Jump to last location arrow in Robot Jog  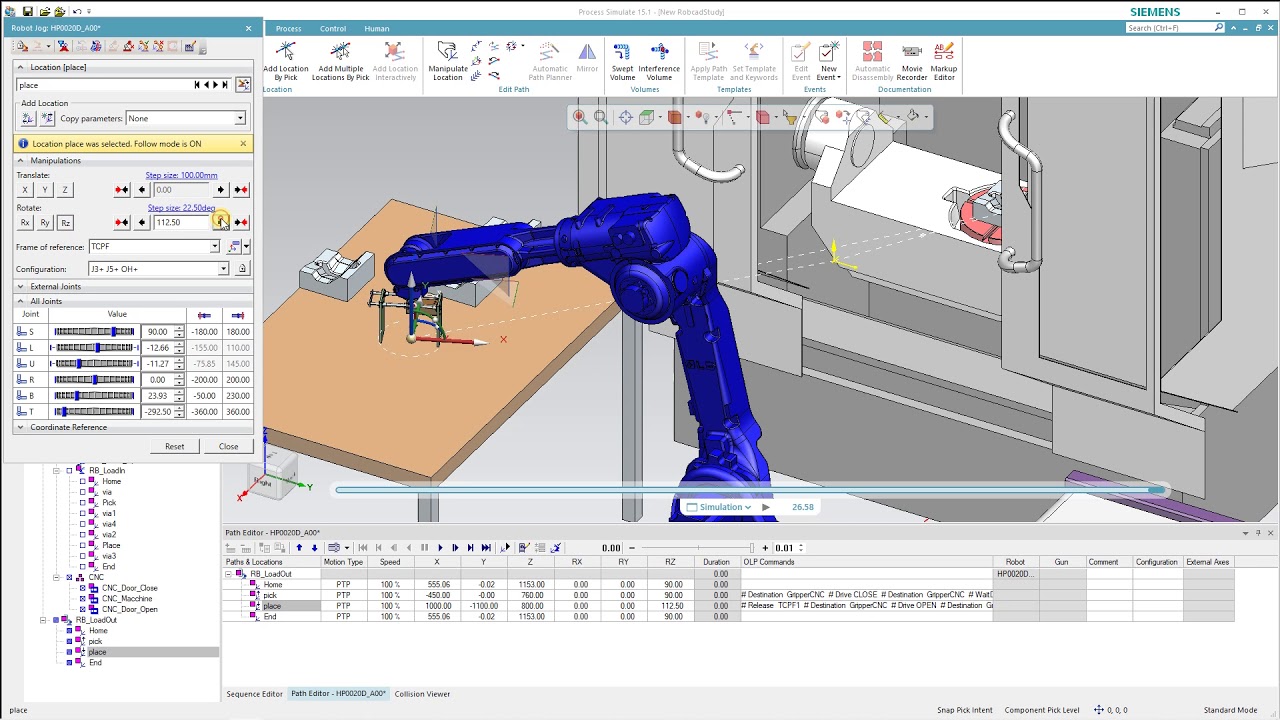click(x=226, y=85)
